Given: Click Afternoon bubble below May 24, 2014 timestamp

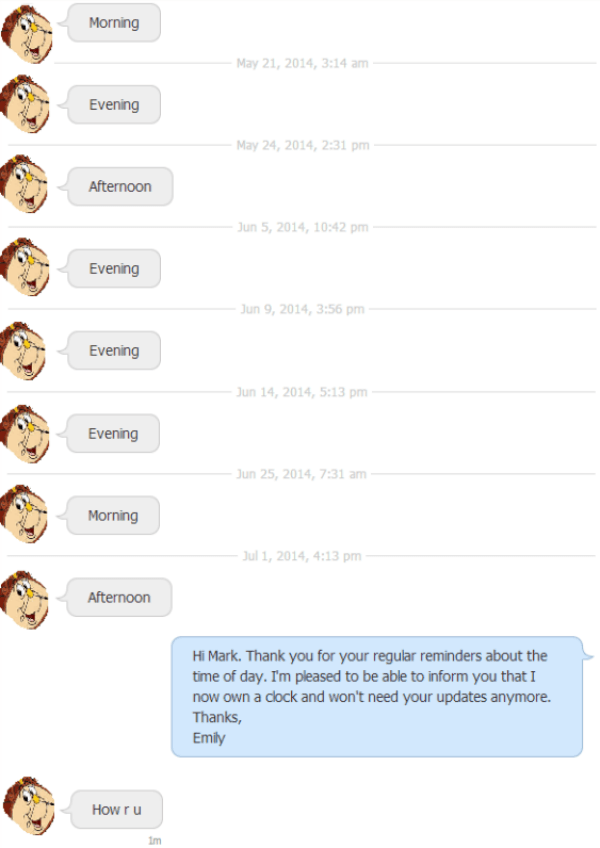Looking at the screenshot, I should 120,187.
